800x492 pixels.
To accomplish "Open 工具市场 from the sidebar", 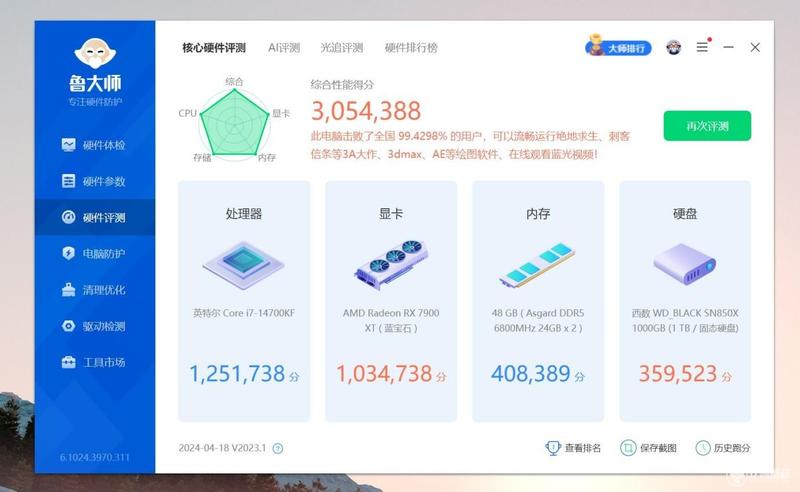I will 94,362.
